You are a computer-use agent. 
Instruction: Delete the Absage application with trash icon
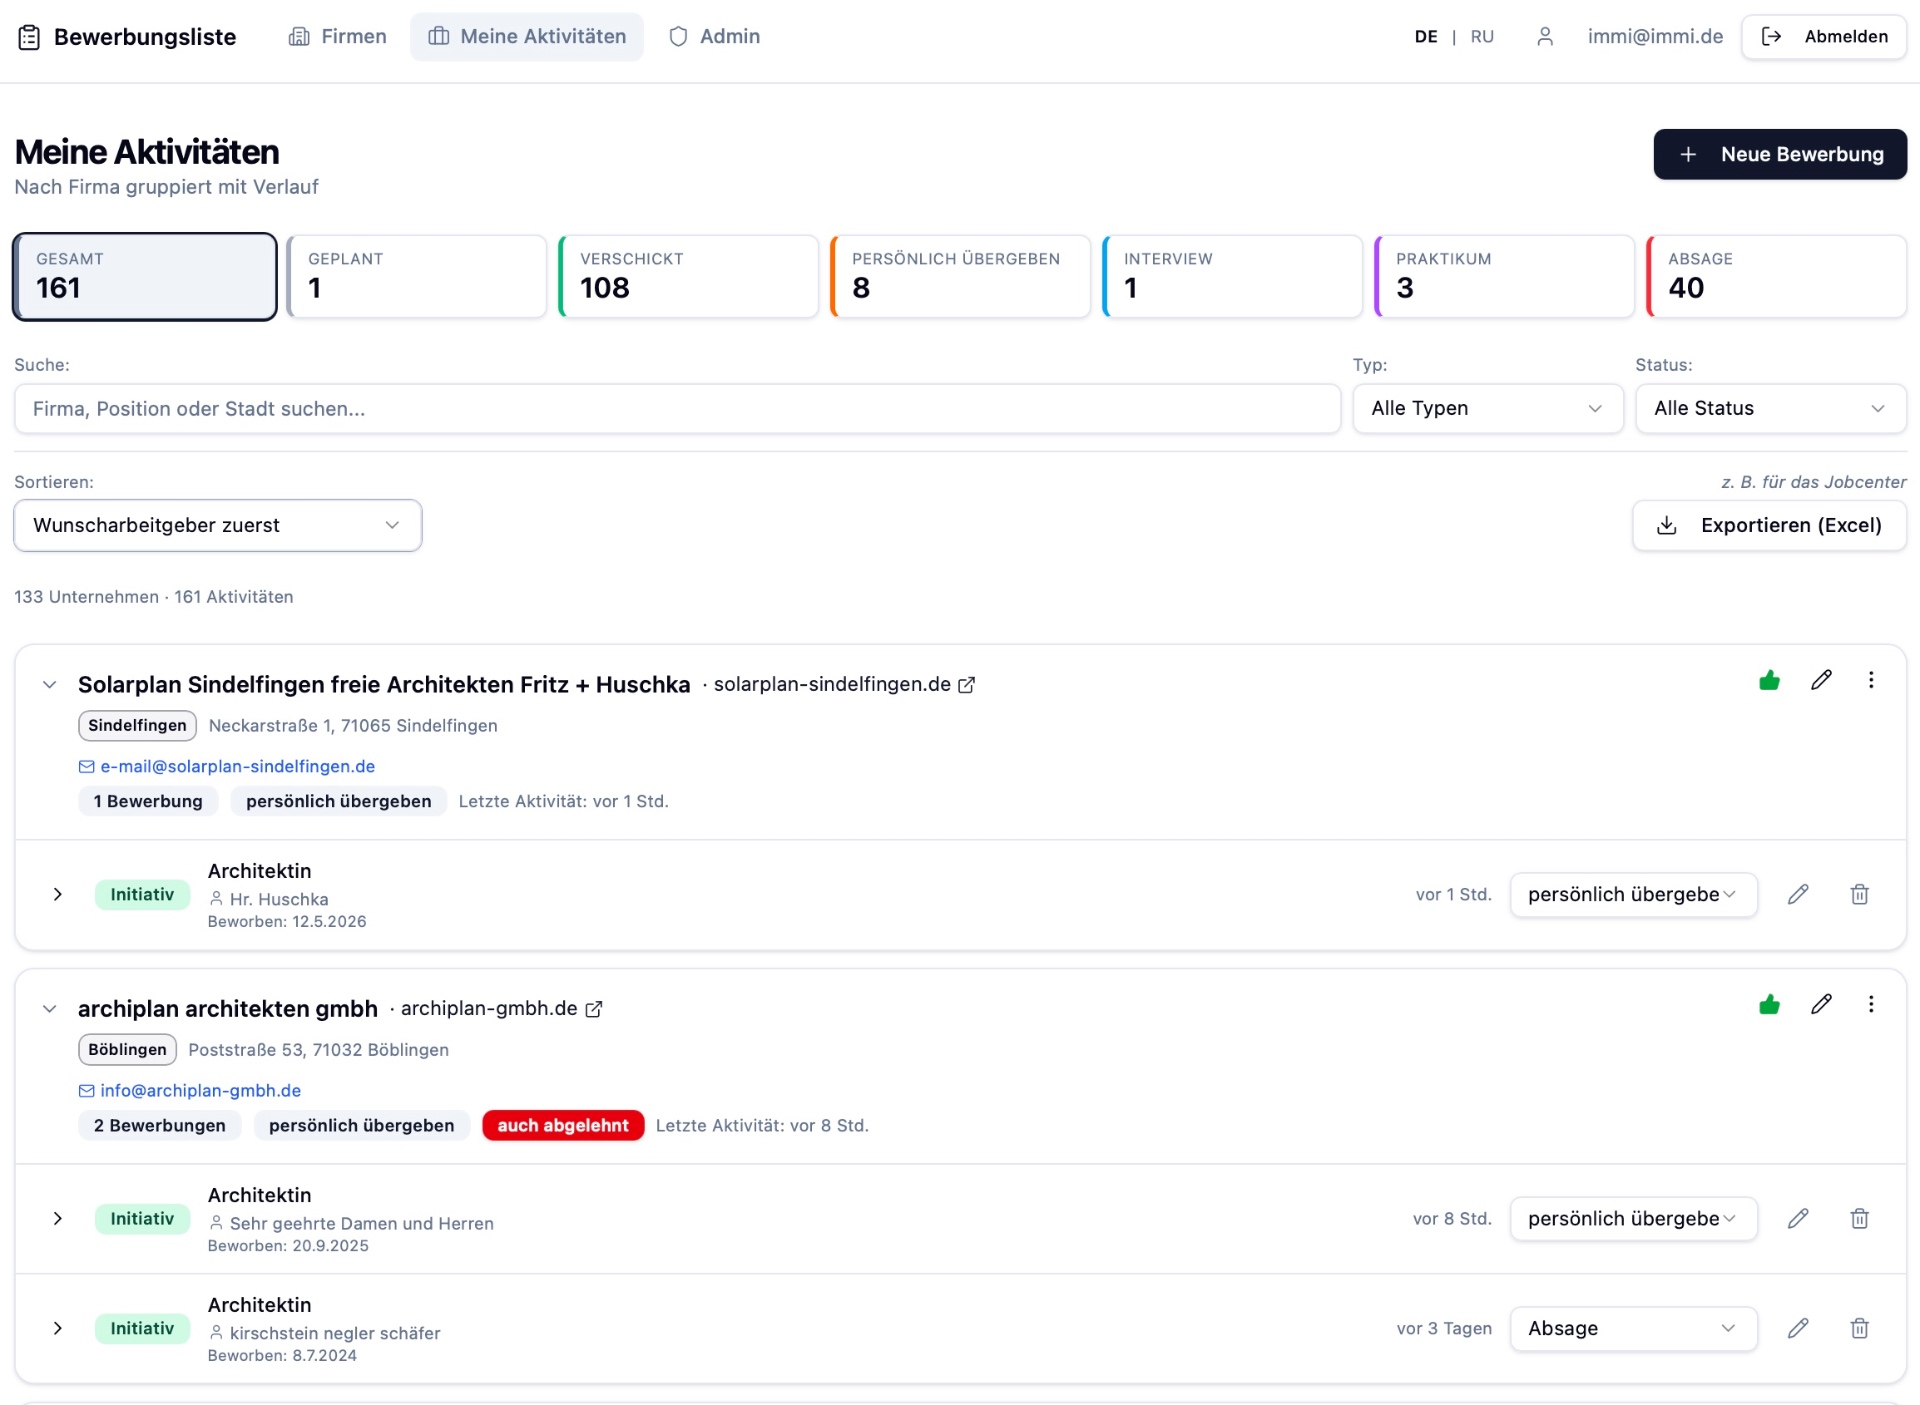coord(1859,1329)
